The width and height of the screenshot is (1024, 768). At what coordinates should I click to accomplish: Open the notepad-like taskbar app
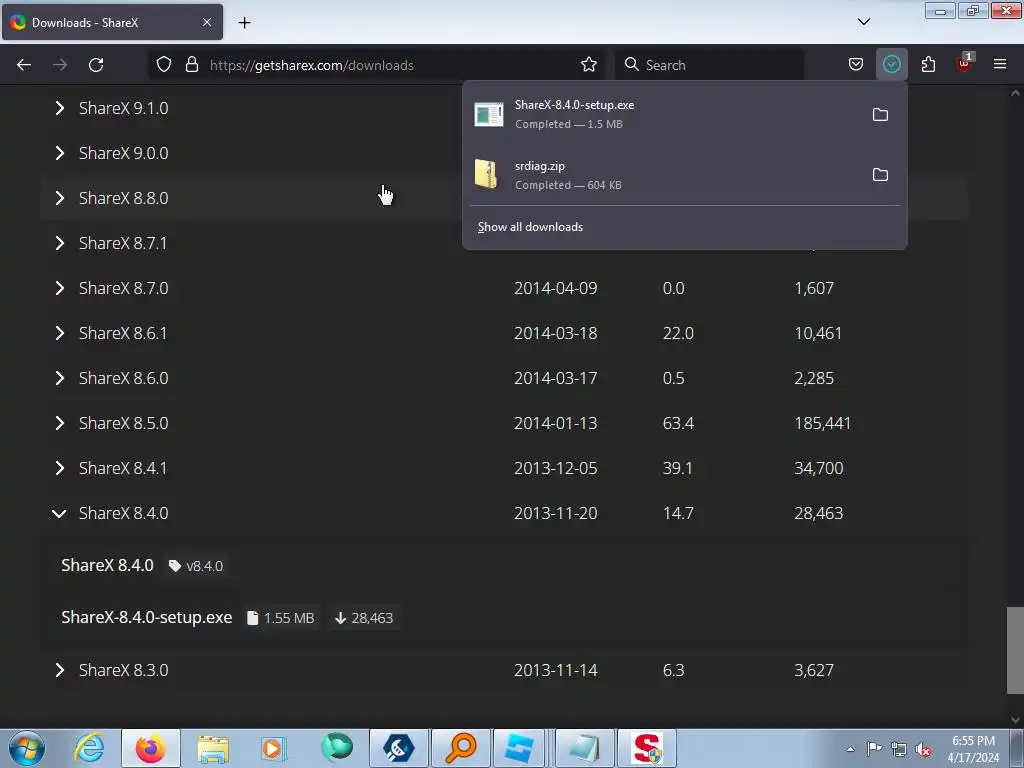coord(584,748)
